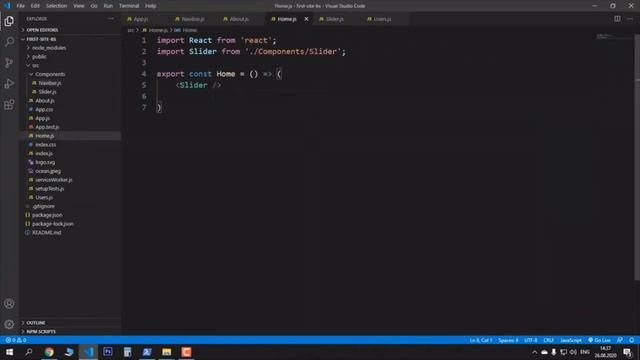Switch to App.js tab

tap(141, 19)
